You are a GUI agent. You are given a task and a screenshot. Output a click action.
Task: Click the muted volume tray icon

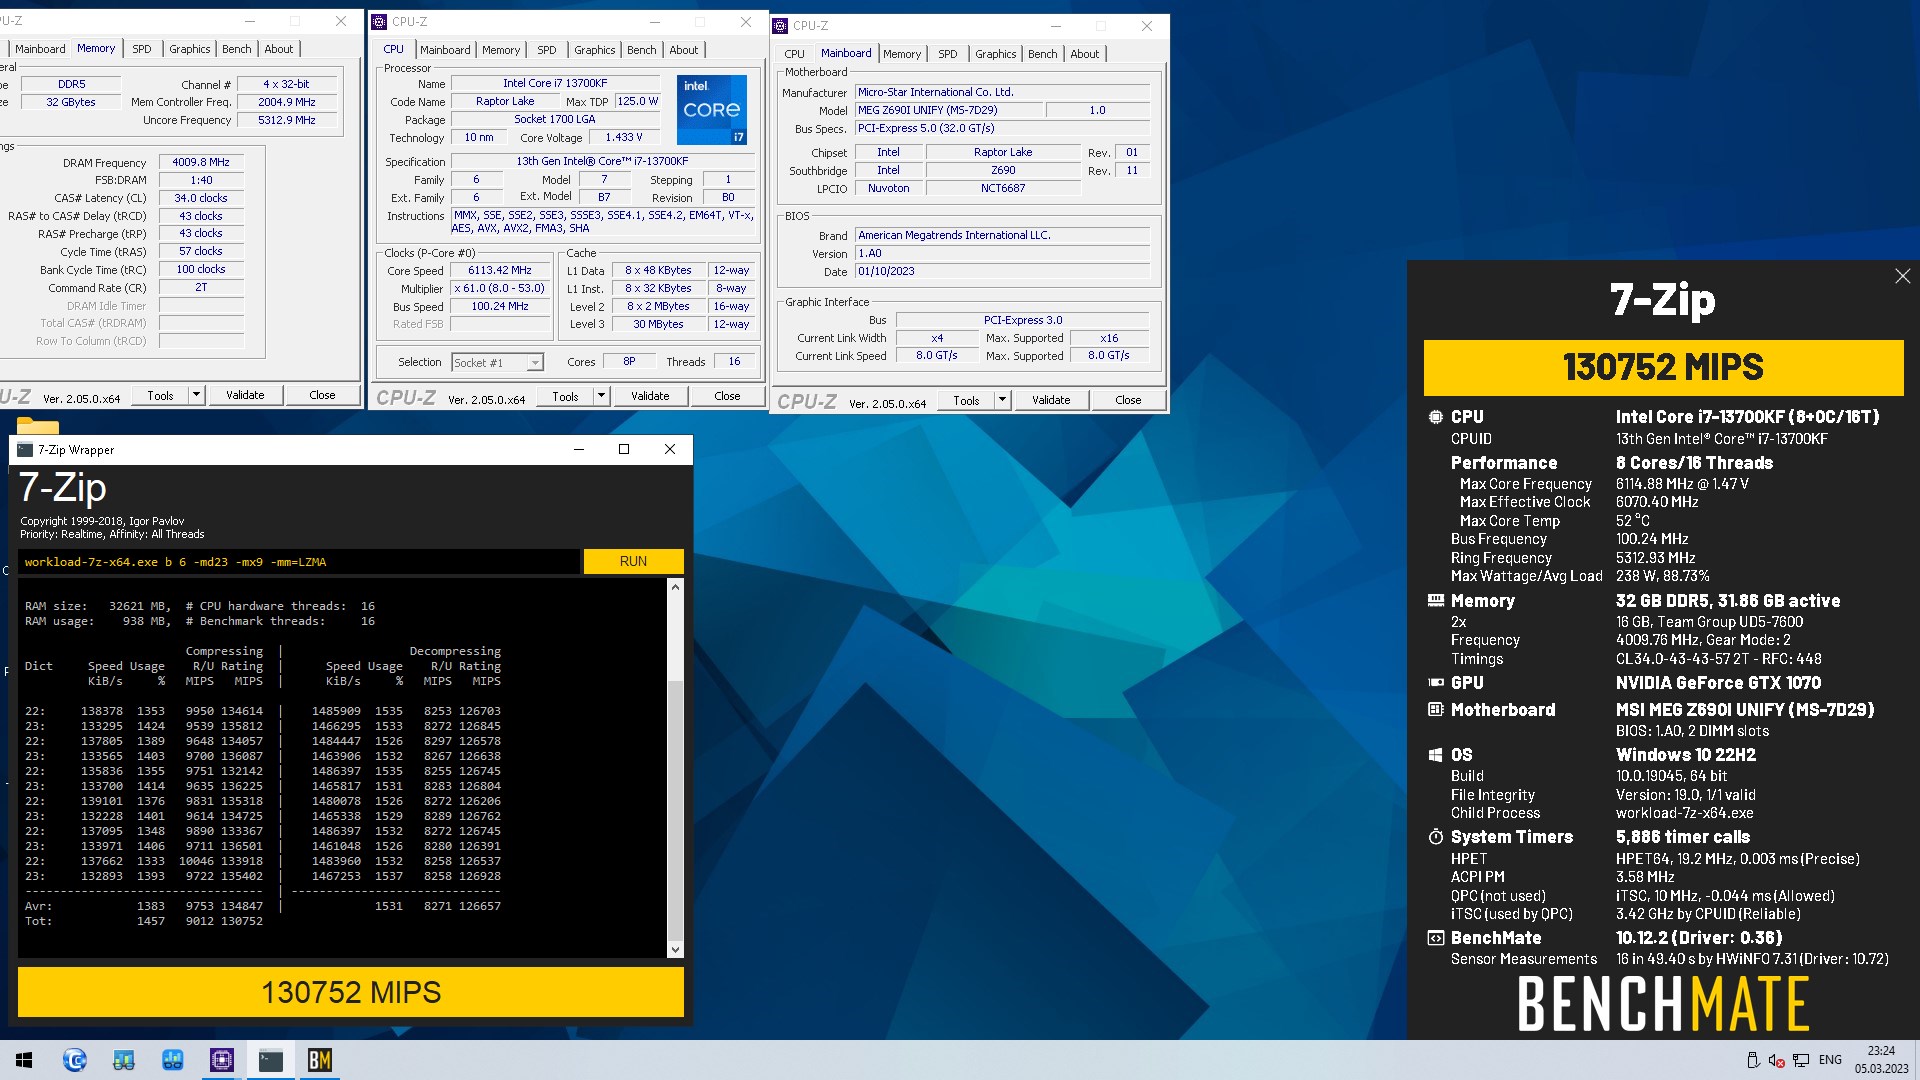click(1777, 1060)
